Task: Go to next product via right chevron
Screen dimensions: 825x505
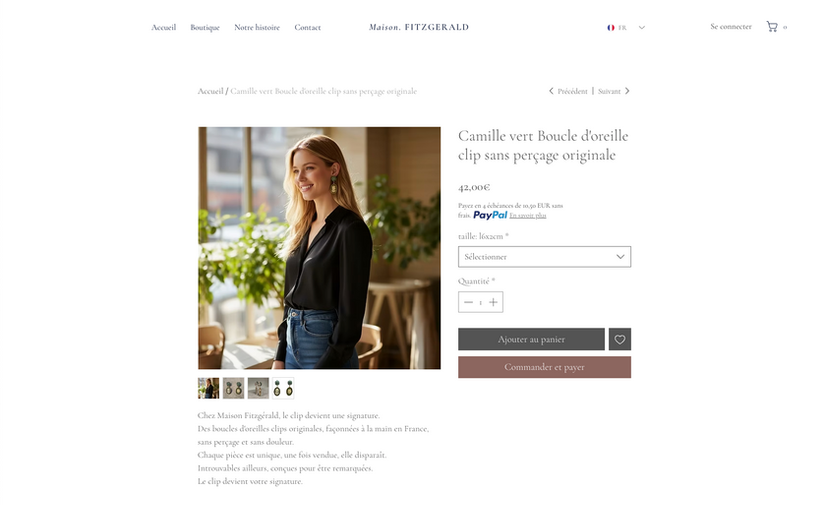Action: click(627, 91)
